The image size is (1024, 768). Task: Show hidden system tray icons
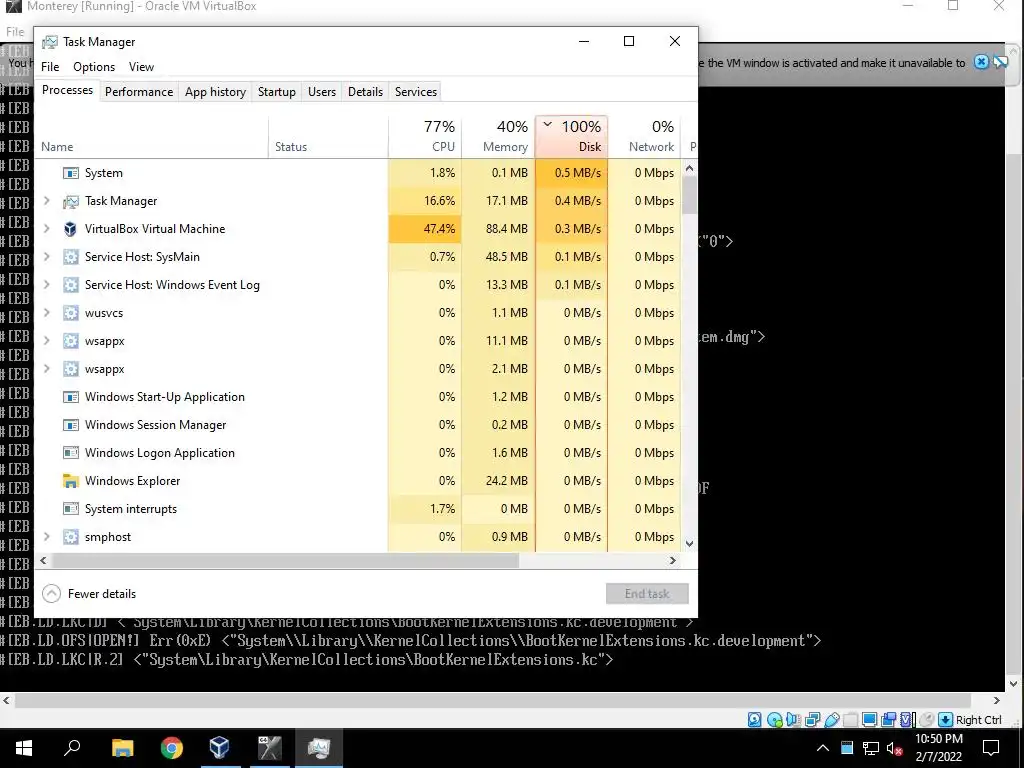[x=823, y=748]
